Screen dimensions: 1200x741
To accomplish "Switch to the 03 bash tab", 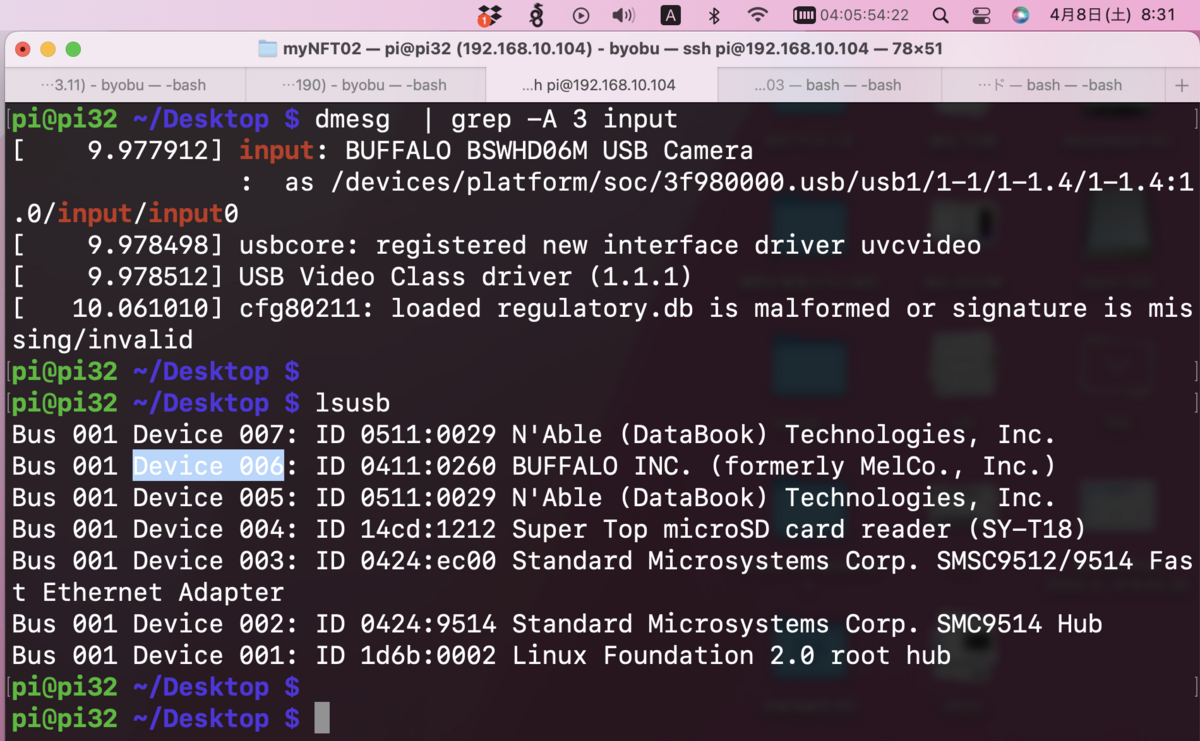I will 828,85.
